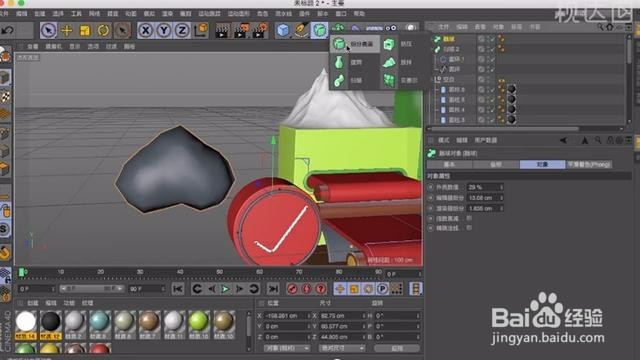
Task: Toggle the Y axis lock
Action: [x=164, y=30]
